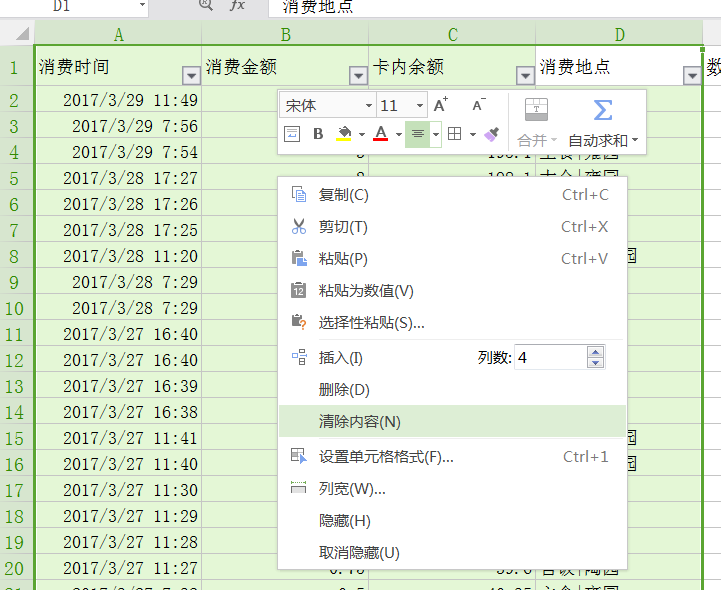Select column C header
721x590 pixels.
pos(452,34)
